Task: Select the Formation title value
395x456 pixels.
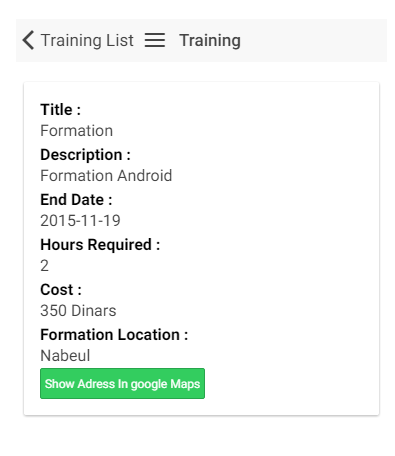Action: (76, 130)
